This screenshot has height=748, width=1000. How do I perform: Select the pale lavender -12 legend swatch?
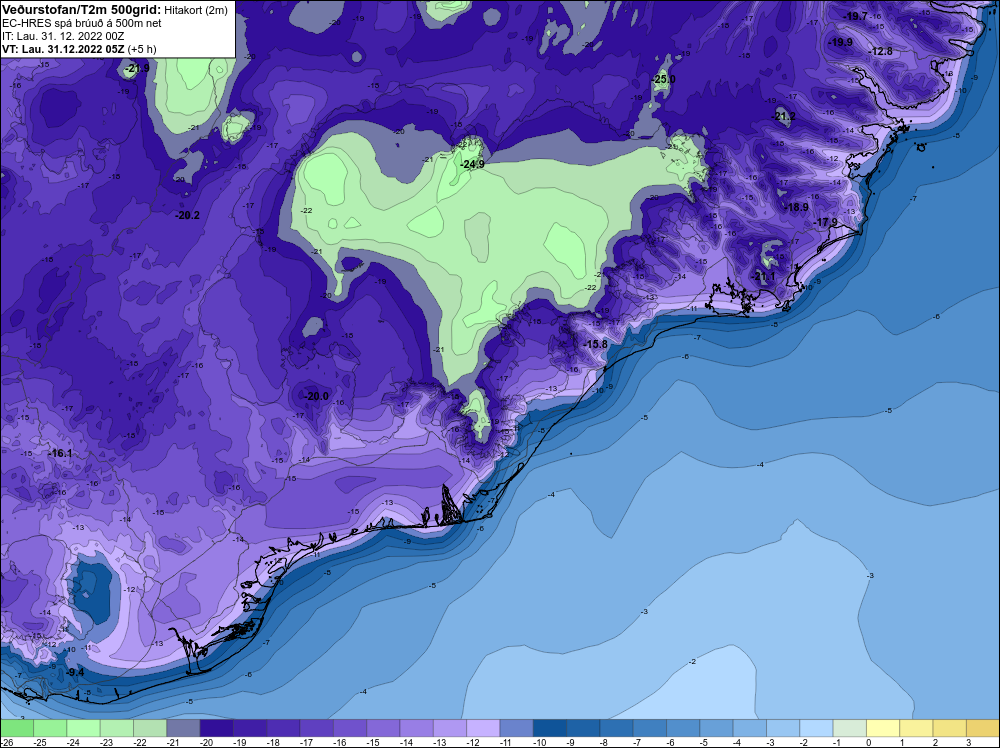click(483, 728)
